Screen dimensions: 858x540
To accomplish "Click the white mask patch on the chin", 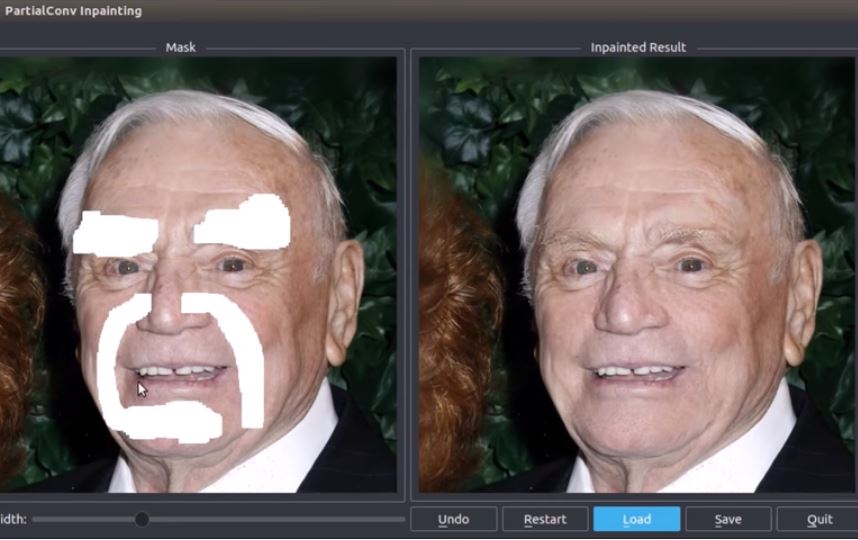I will 180,420.
